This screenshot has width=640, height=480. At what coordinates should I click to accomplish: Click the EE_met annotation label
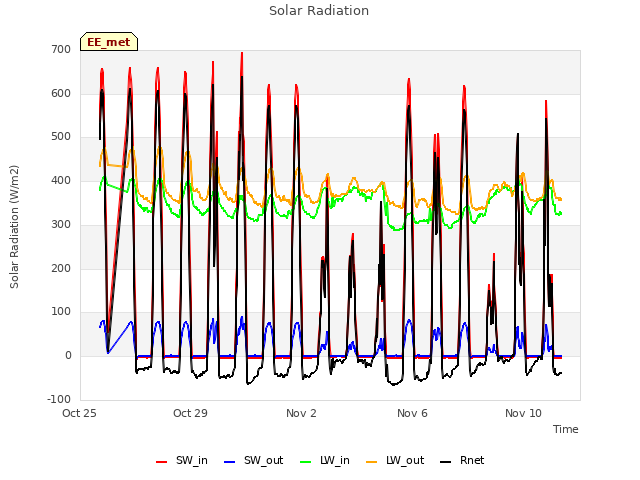pyautogui.click(x=109, y=42)
